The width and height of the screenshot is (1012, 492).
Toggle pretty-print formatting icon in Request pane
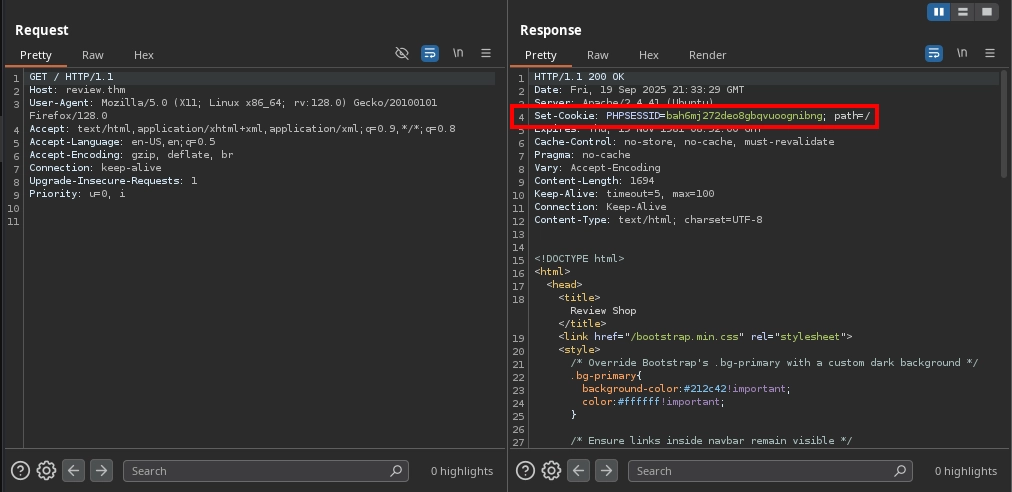(x=430, y=53)
